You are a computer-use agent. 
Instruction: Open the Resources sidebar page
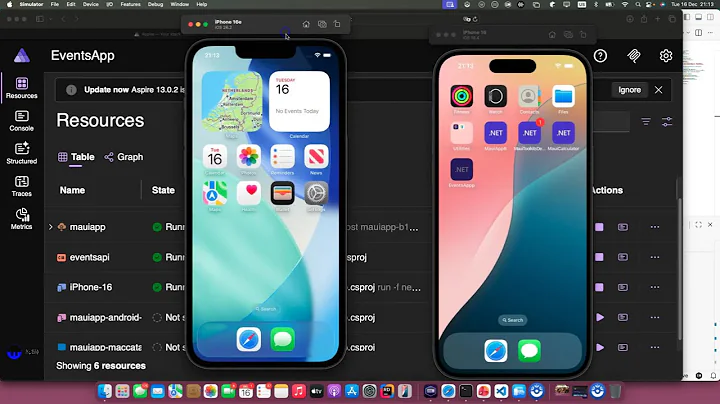coord(22,88)
